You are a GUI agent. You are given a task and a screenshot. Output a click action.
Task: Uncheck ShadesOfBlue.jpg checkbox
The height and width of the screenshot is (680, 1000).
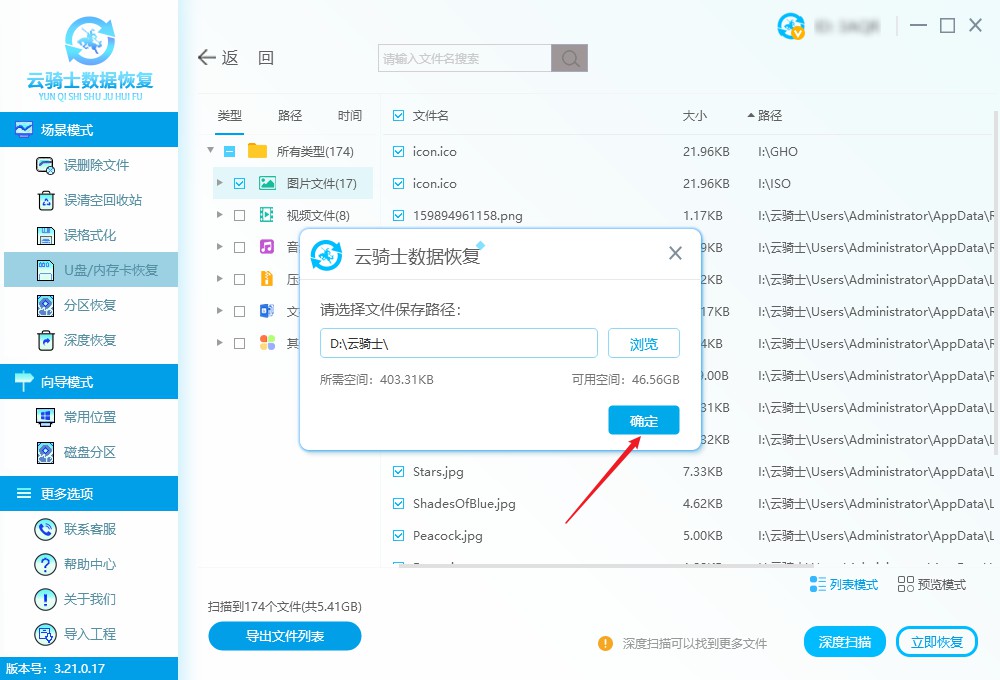399,503
